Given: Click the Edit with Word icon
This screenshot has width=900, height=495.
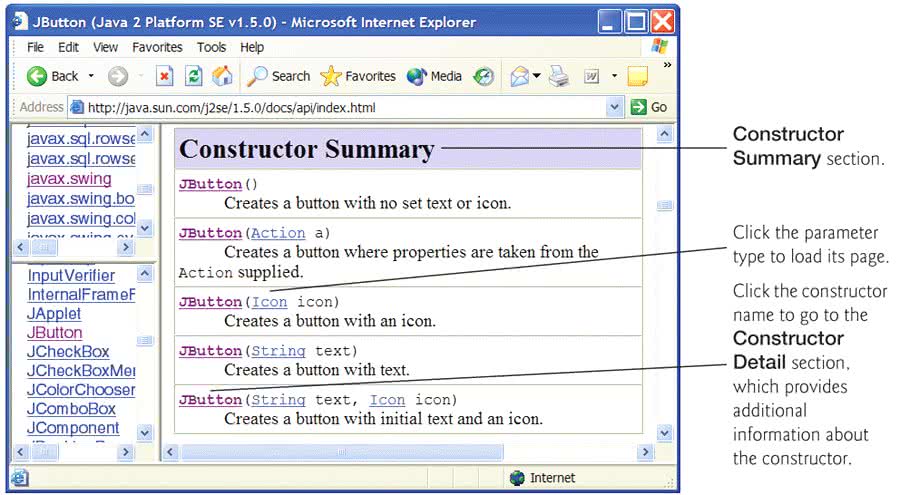Looking at the screenshot, I should (x=591, y=76).
